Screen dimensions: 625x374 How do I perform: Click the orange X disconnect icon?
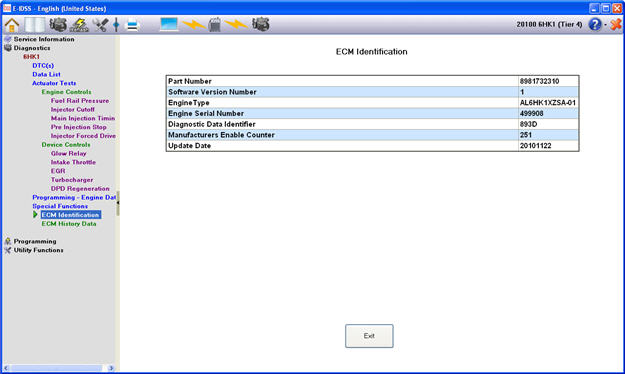point(616,24)
